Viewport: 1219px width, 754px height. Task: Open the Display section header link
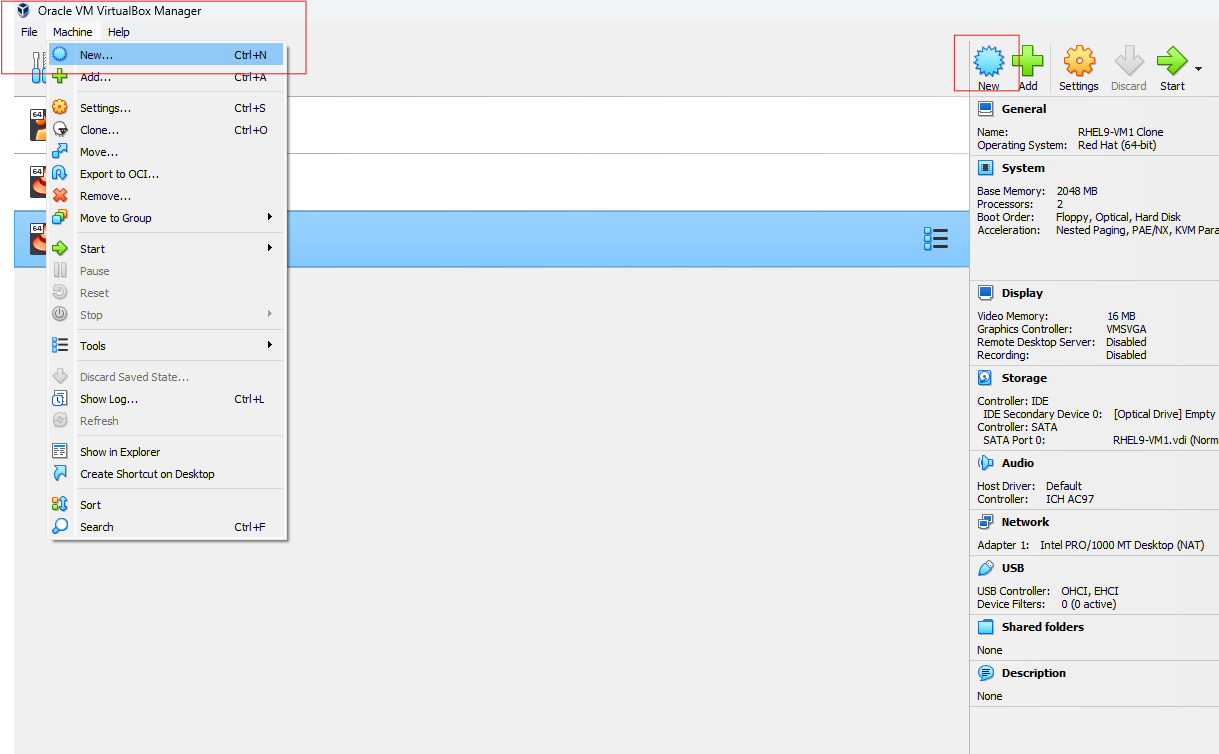click(x=1022, y=293)
